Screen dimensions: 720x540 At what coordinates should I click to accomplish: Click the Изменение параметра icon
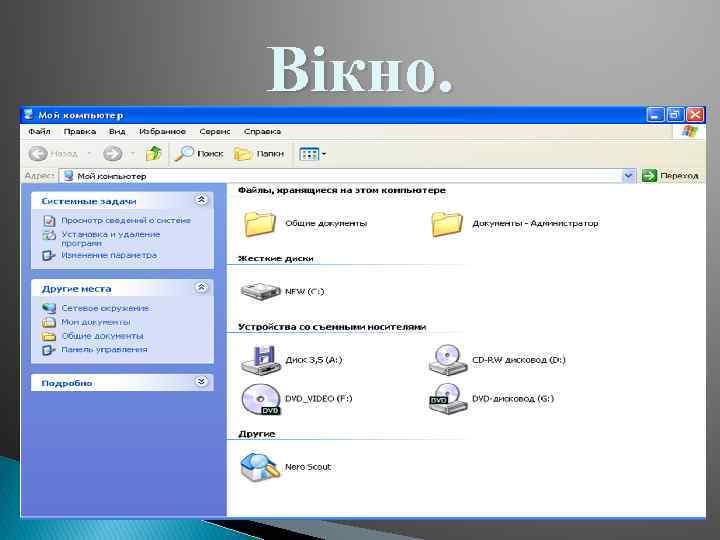[x=49, y=255]
